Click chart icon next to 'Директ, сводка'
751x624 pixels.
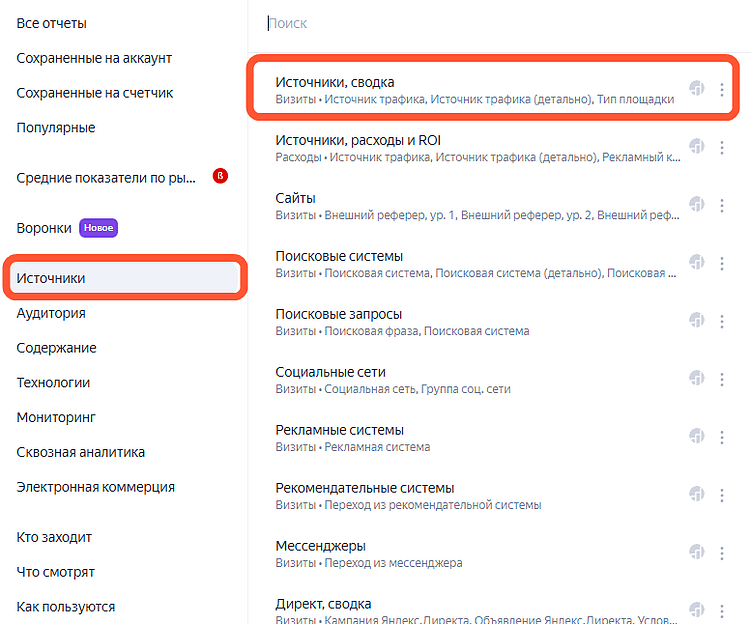click(x=697, y=610)
